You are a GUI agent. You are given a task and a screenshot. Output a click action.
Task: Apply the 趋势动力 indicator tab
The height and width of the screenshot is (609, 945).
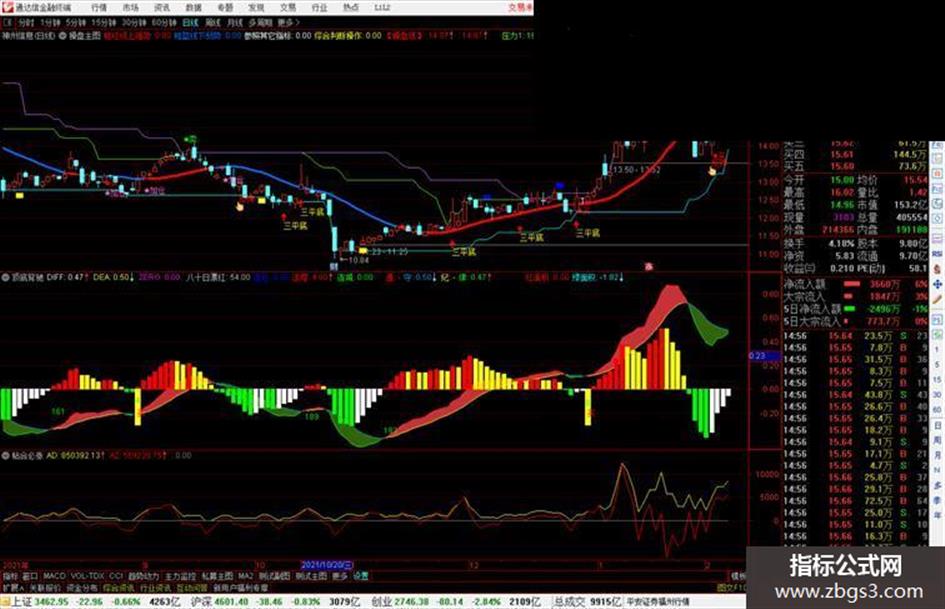[144, 576]
